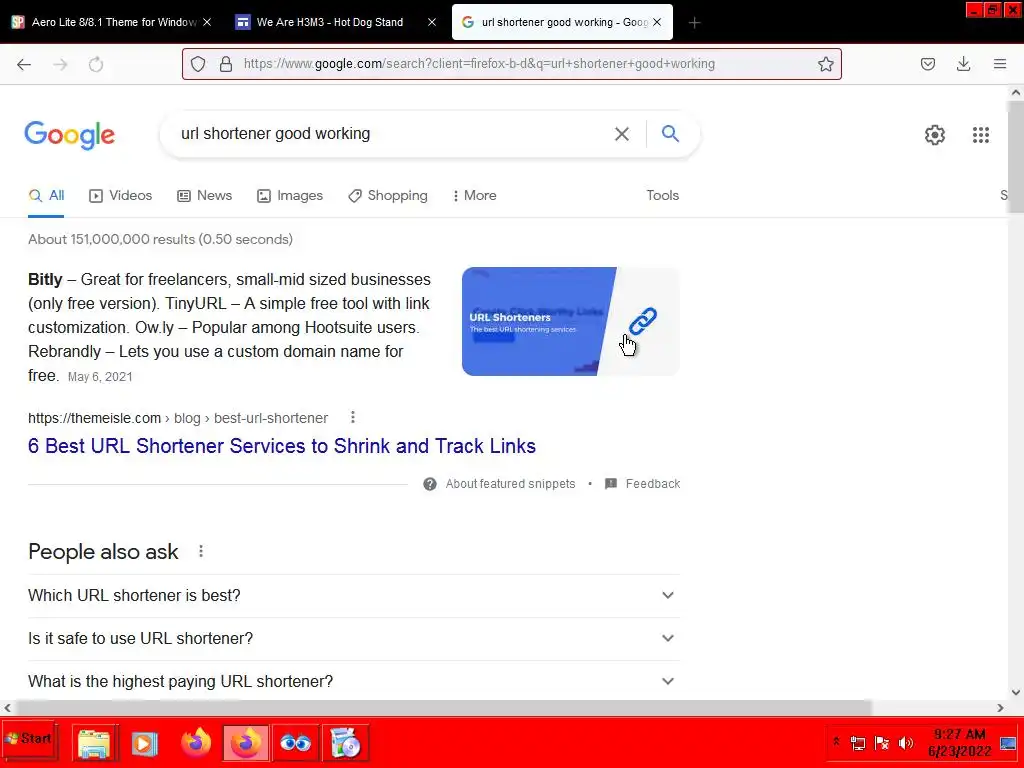Screen dimensions: 1024x768
Task: Open the software installer disc taskbar icon
Action: tap(346, 743)
